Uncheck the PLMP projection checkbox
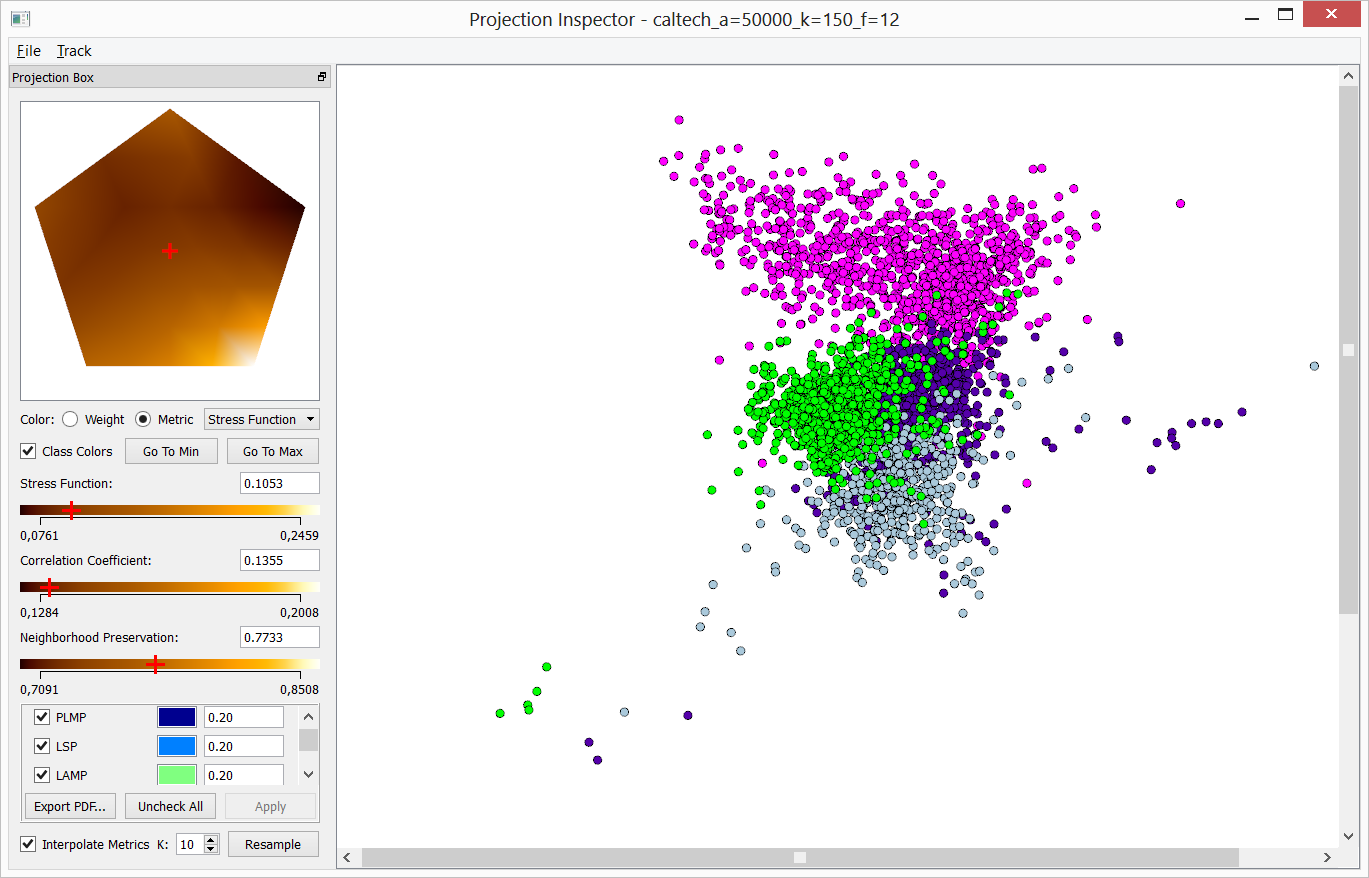 click(42, 717)
